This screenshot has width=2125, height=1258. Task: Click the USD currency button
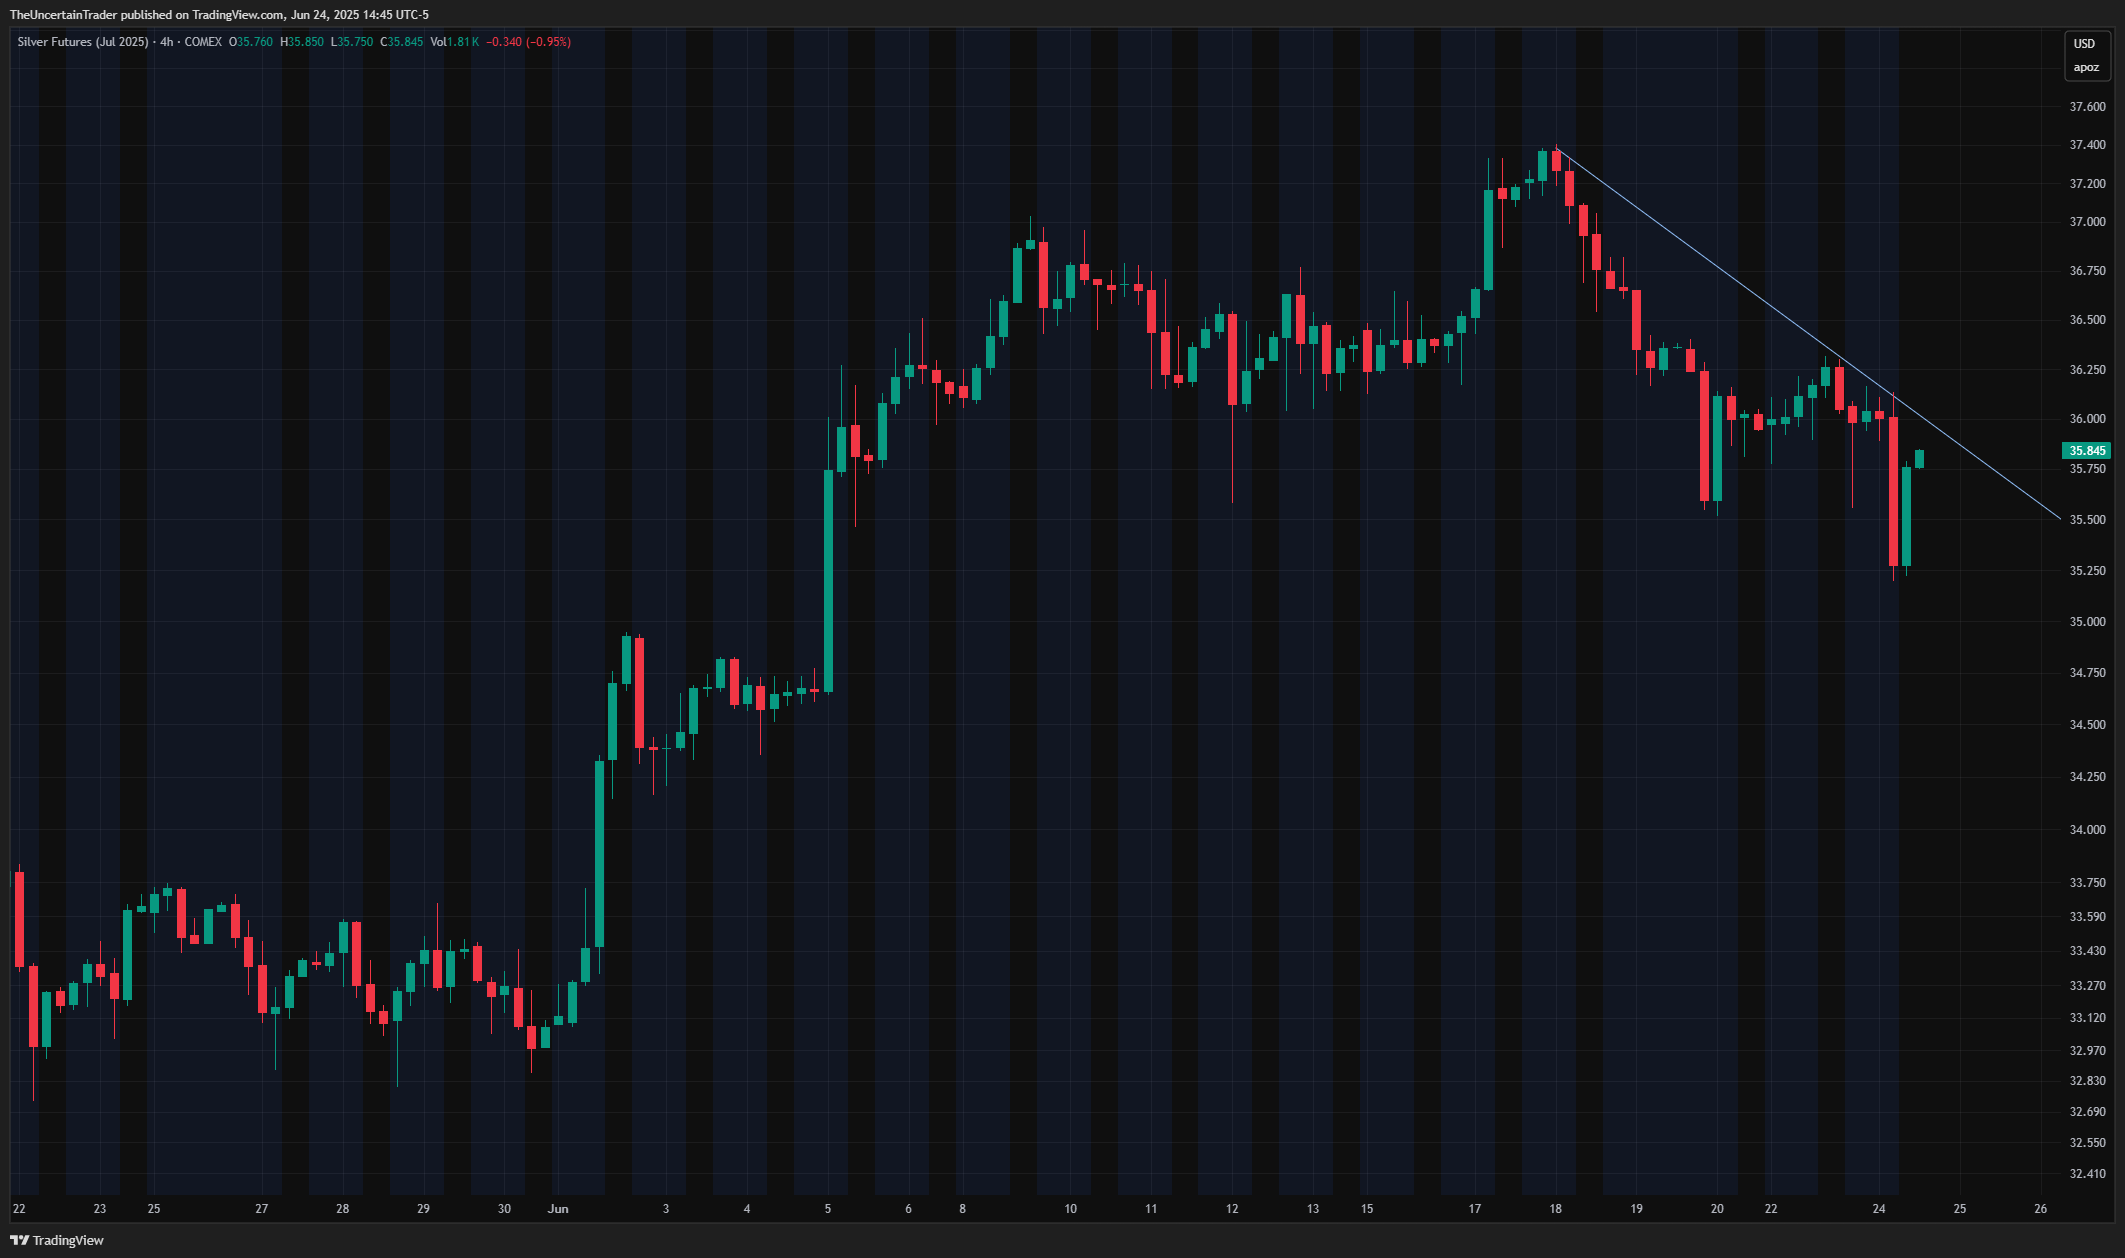point(2084,43)
